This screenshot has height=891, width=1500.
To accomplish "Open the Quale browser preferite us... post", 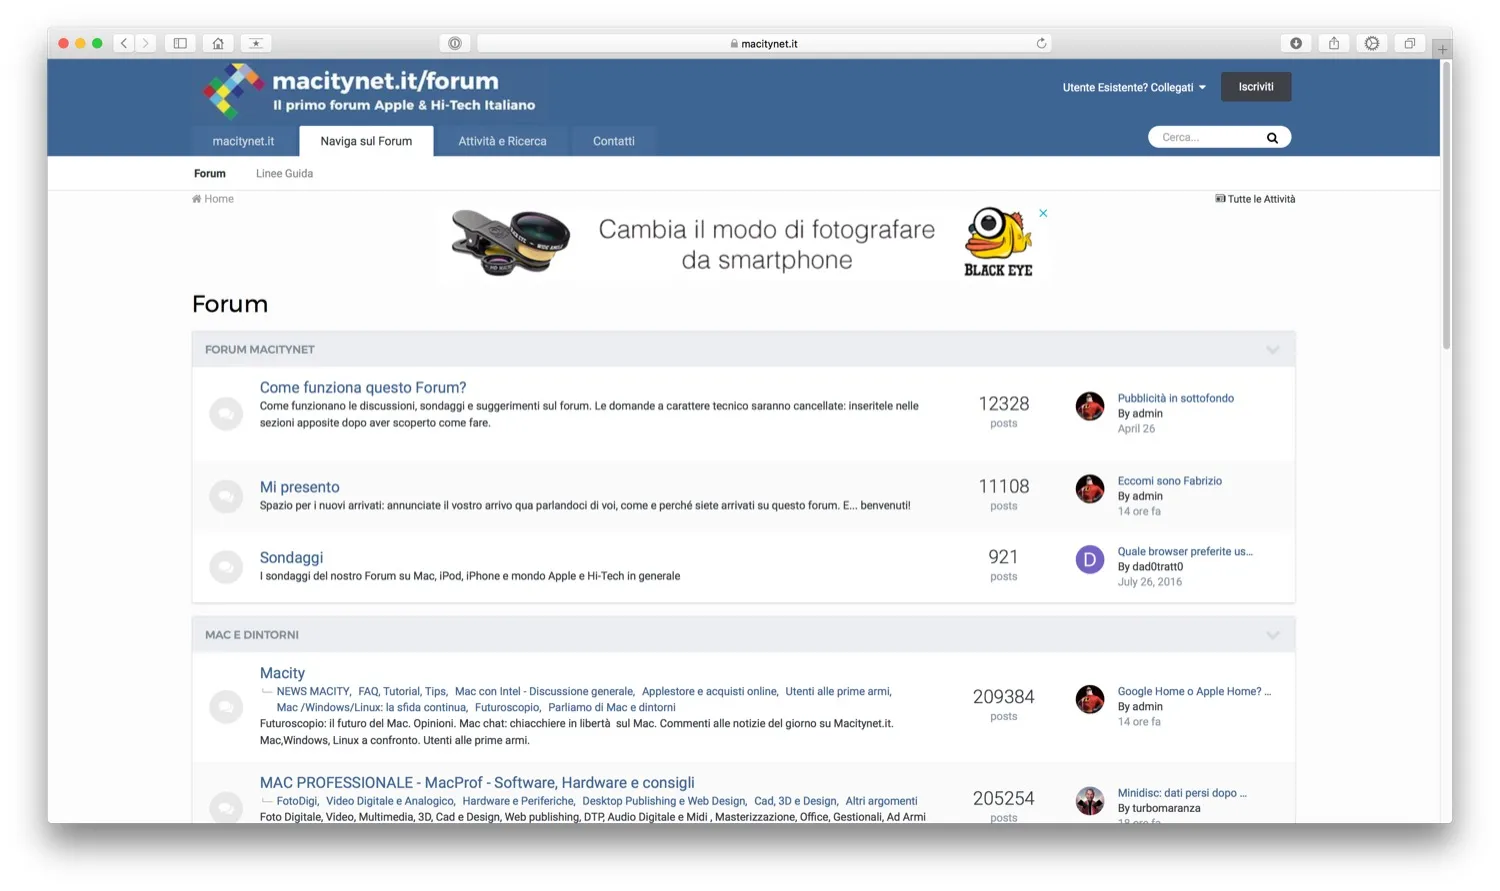I will coord(1185,552).
